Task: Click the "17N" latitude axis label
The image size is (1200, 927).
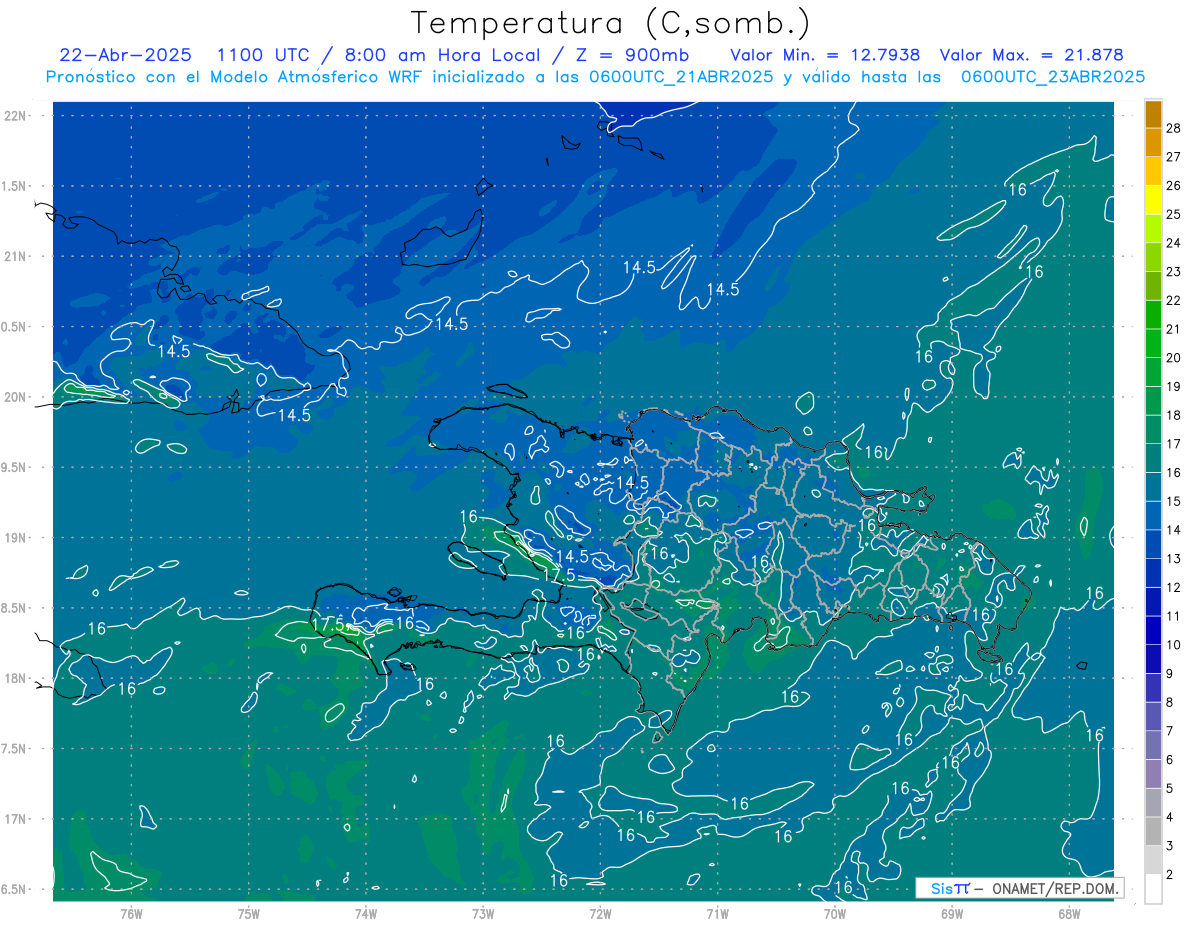Action: click(x=17, y=819)
